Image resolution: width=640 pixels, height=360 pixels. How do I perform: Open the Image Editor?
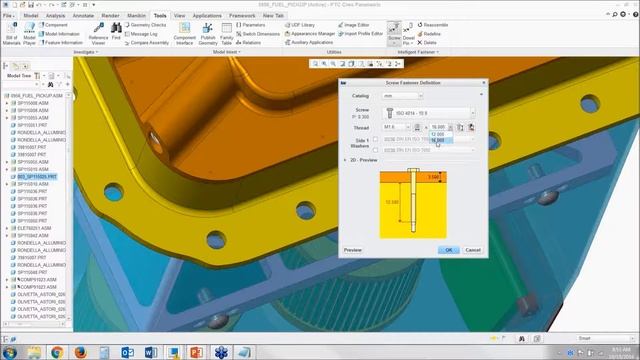(x=353, y=25)
